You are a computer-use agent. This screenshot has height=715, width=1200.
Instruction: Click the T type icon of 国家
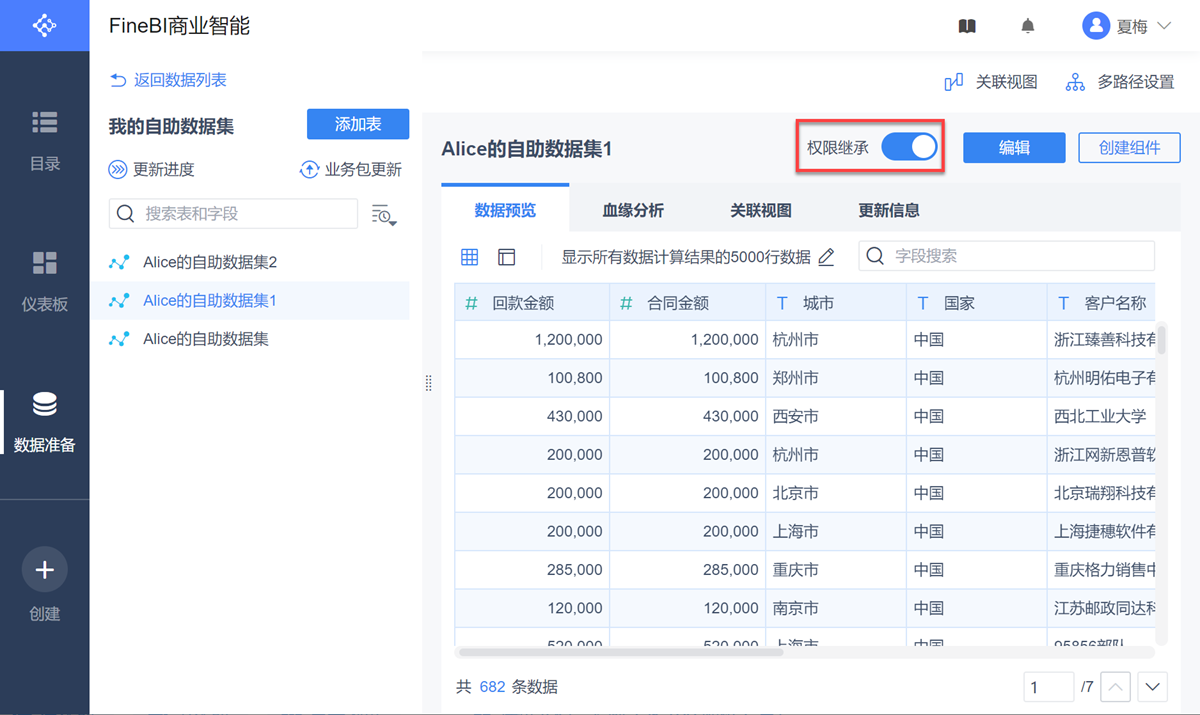[x=923, y=303]
